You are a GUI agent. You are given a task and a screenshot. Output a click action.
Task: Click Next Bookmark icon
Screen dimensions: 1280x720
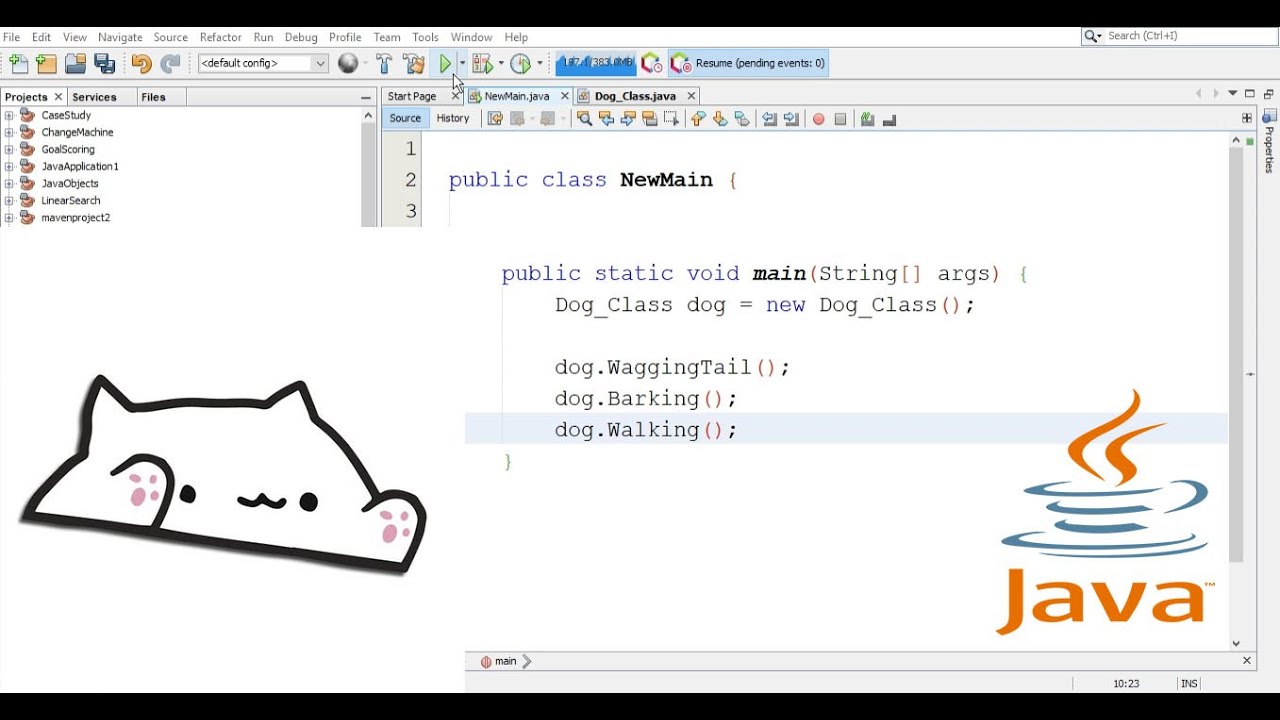coord(720,119)
